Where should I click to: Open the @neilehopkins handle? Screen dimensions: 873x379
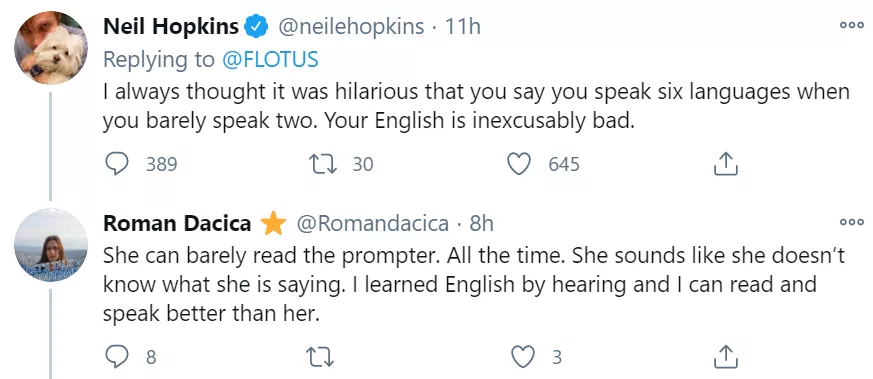351,27
